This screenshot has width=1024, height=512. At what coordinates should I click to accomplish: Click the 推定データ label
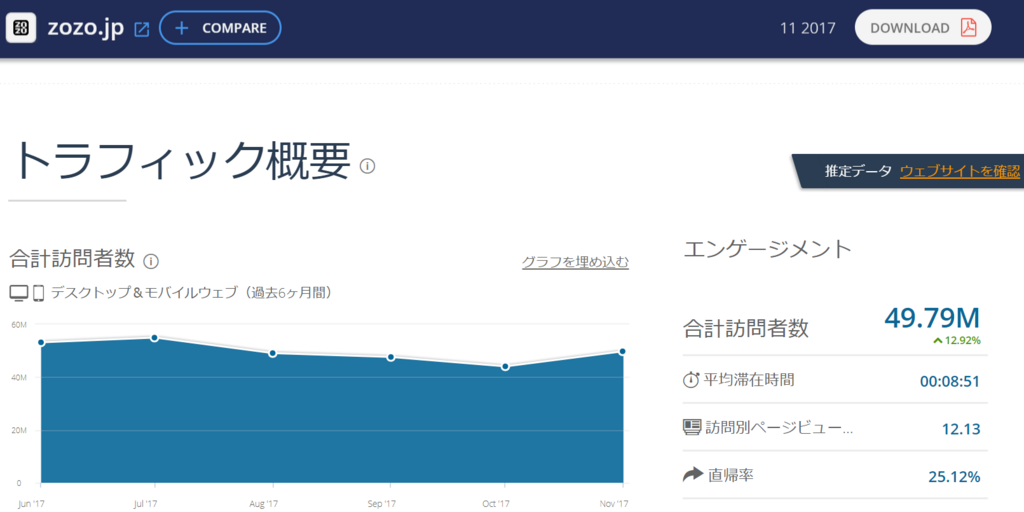(858, 172)
